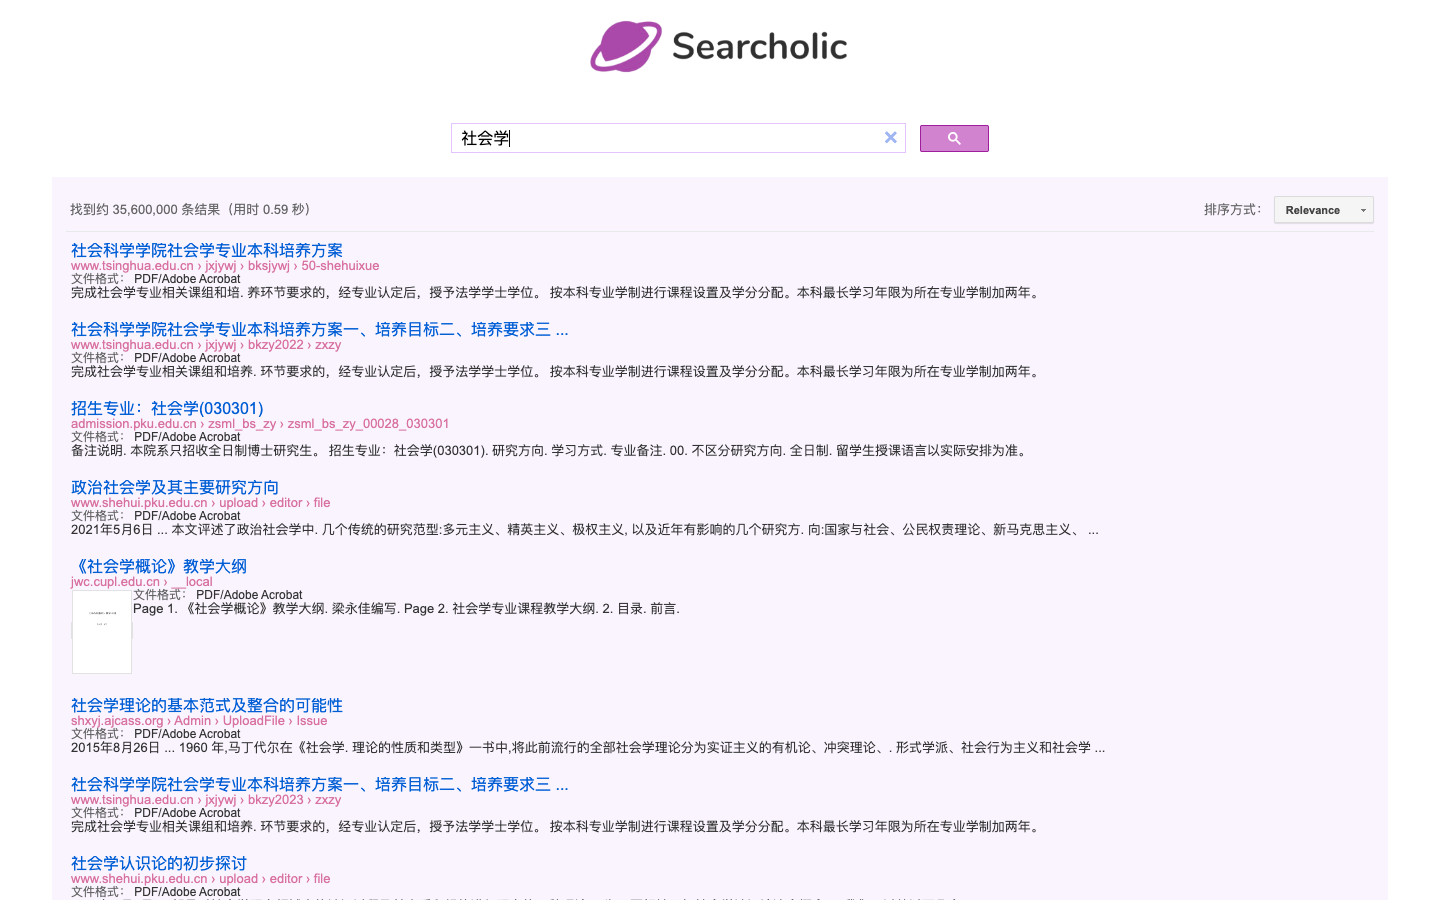Viewport: 1440px width, 900px height.
Task: Start search with the magnifying glass button
Action: coord(954,138)
